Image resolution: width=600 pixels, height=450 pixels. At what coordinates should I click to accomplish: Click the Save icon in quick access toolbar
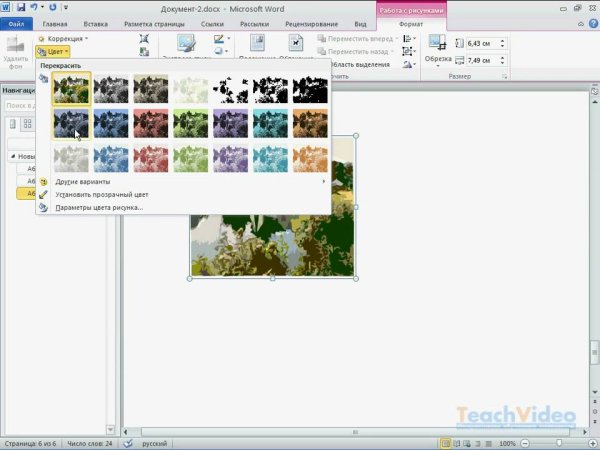(x=20, y=7)
